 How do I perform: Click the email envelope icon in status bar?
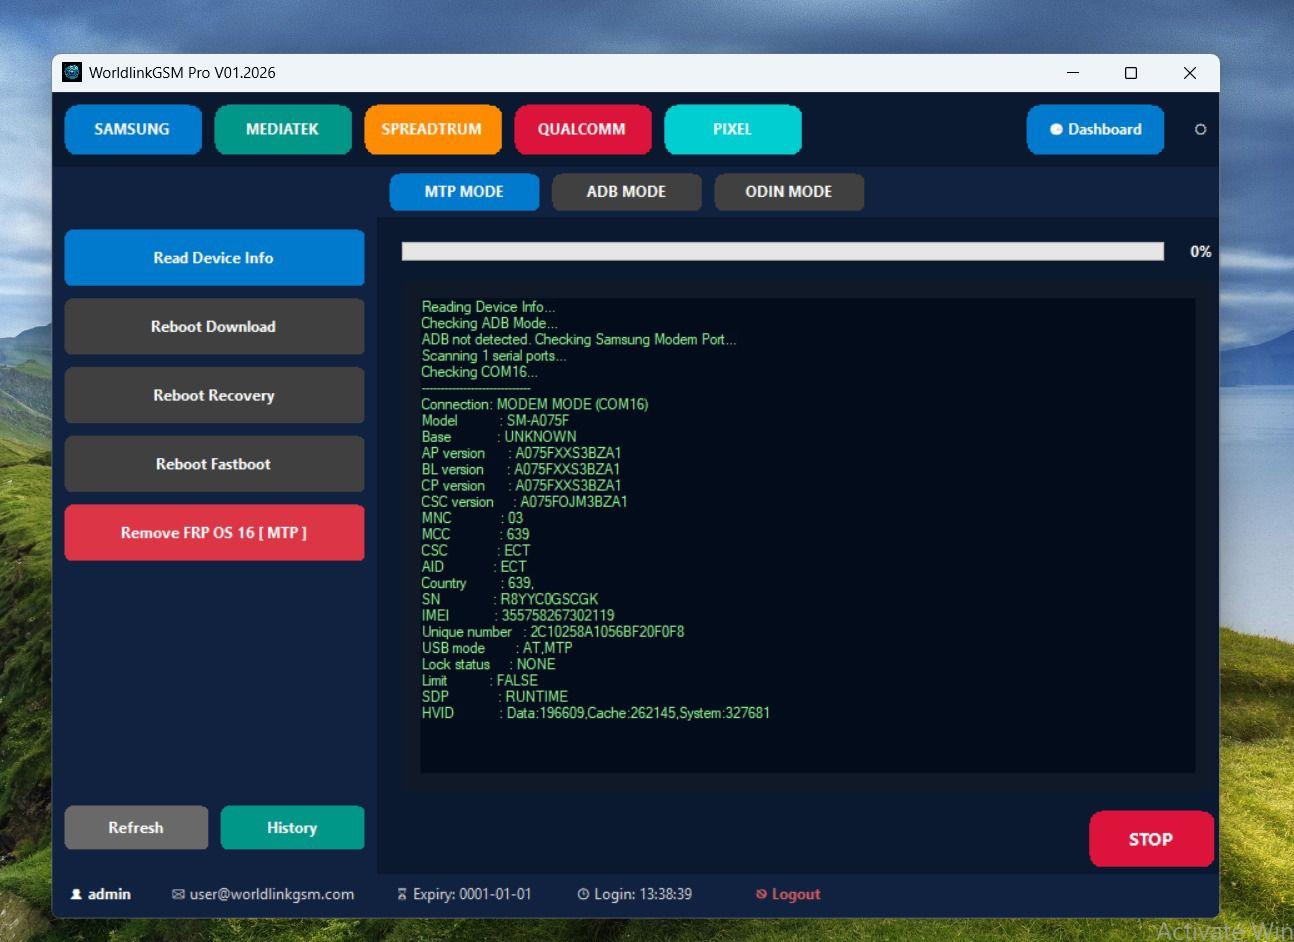point(178,894)
